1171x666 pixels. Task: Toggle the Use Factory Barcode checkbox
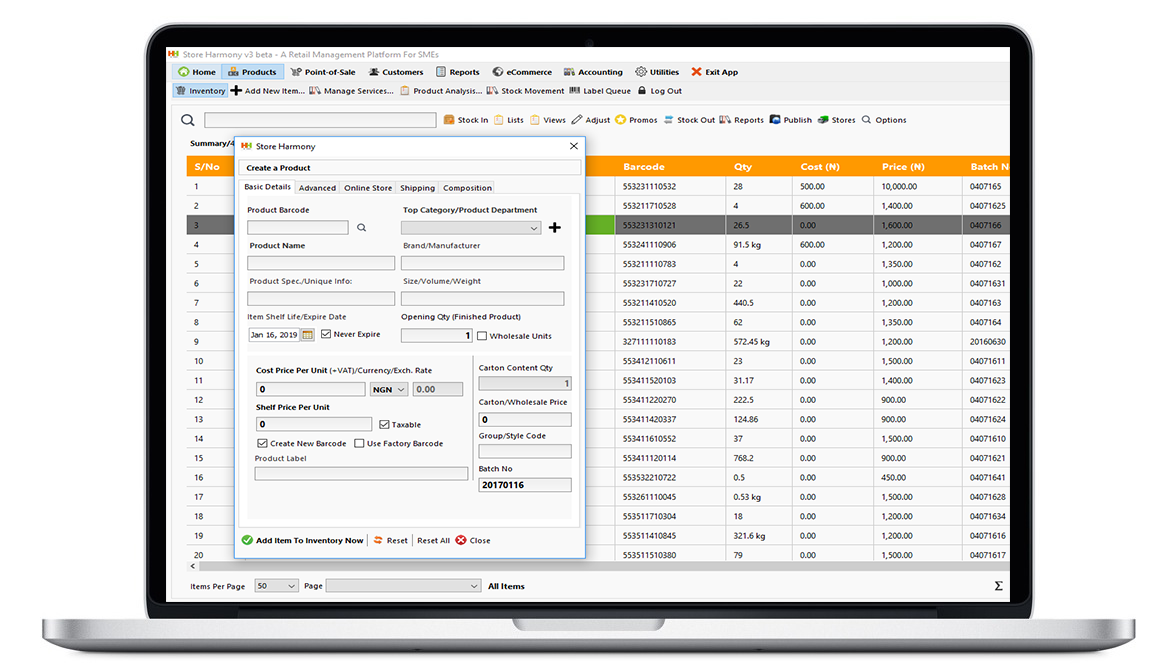(359, 444)
